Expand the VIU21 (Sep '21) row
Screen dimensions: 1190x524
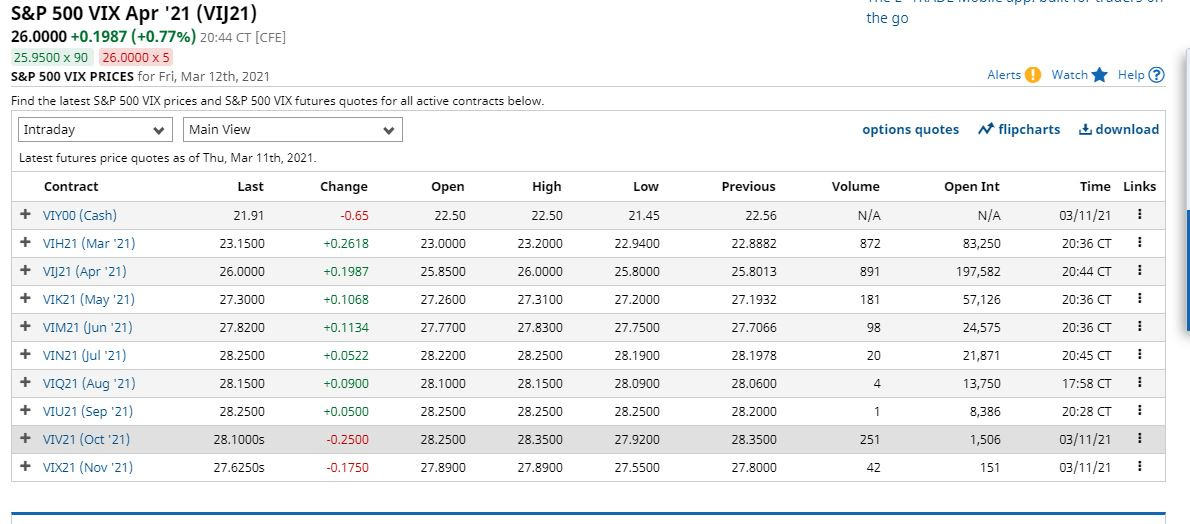26,411
